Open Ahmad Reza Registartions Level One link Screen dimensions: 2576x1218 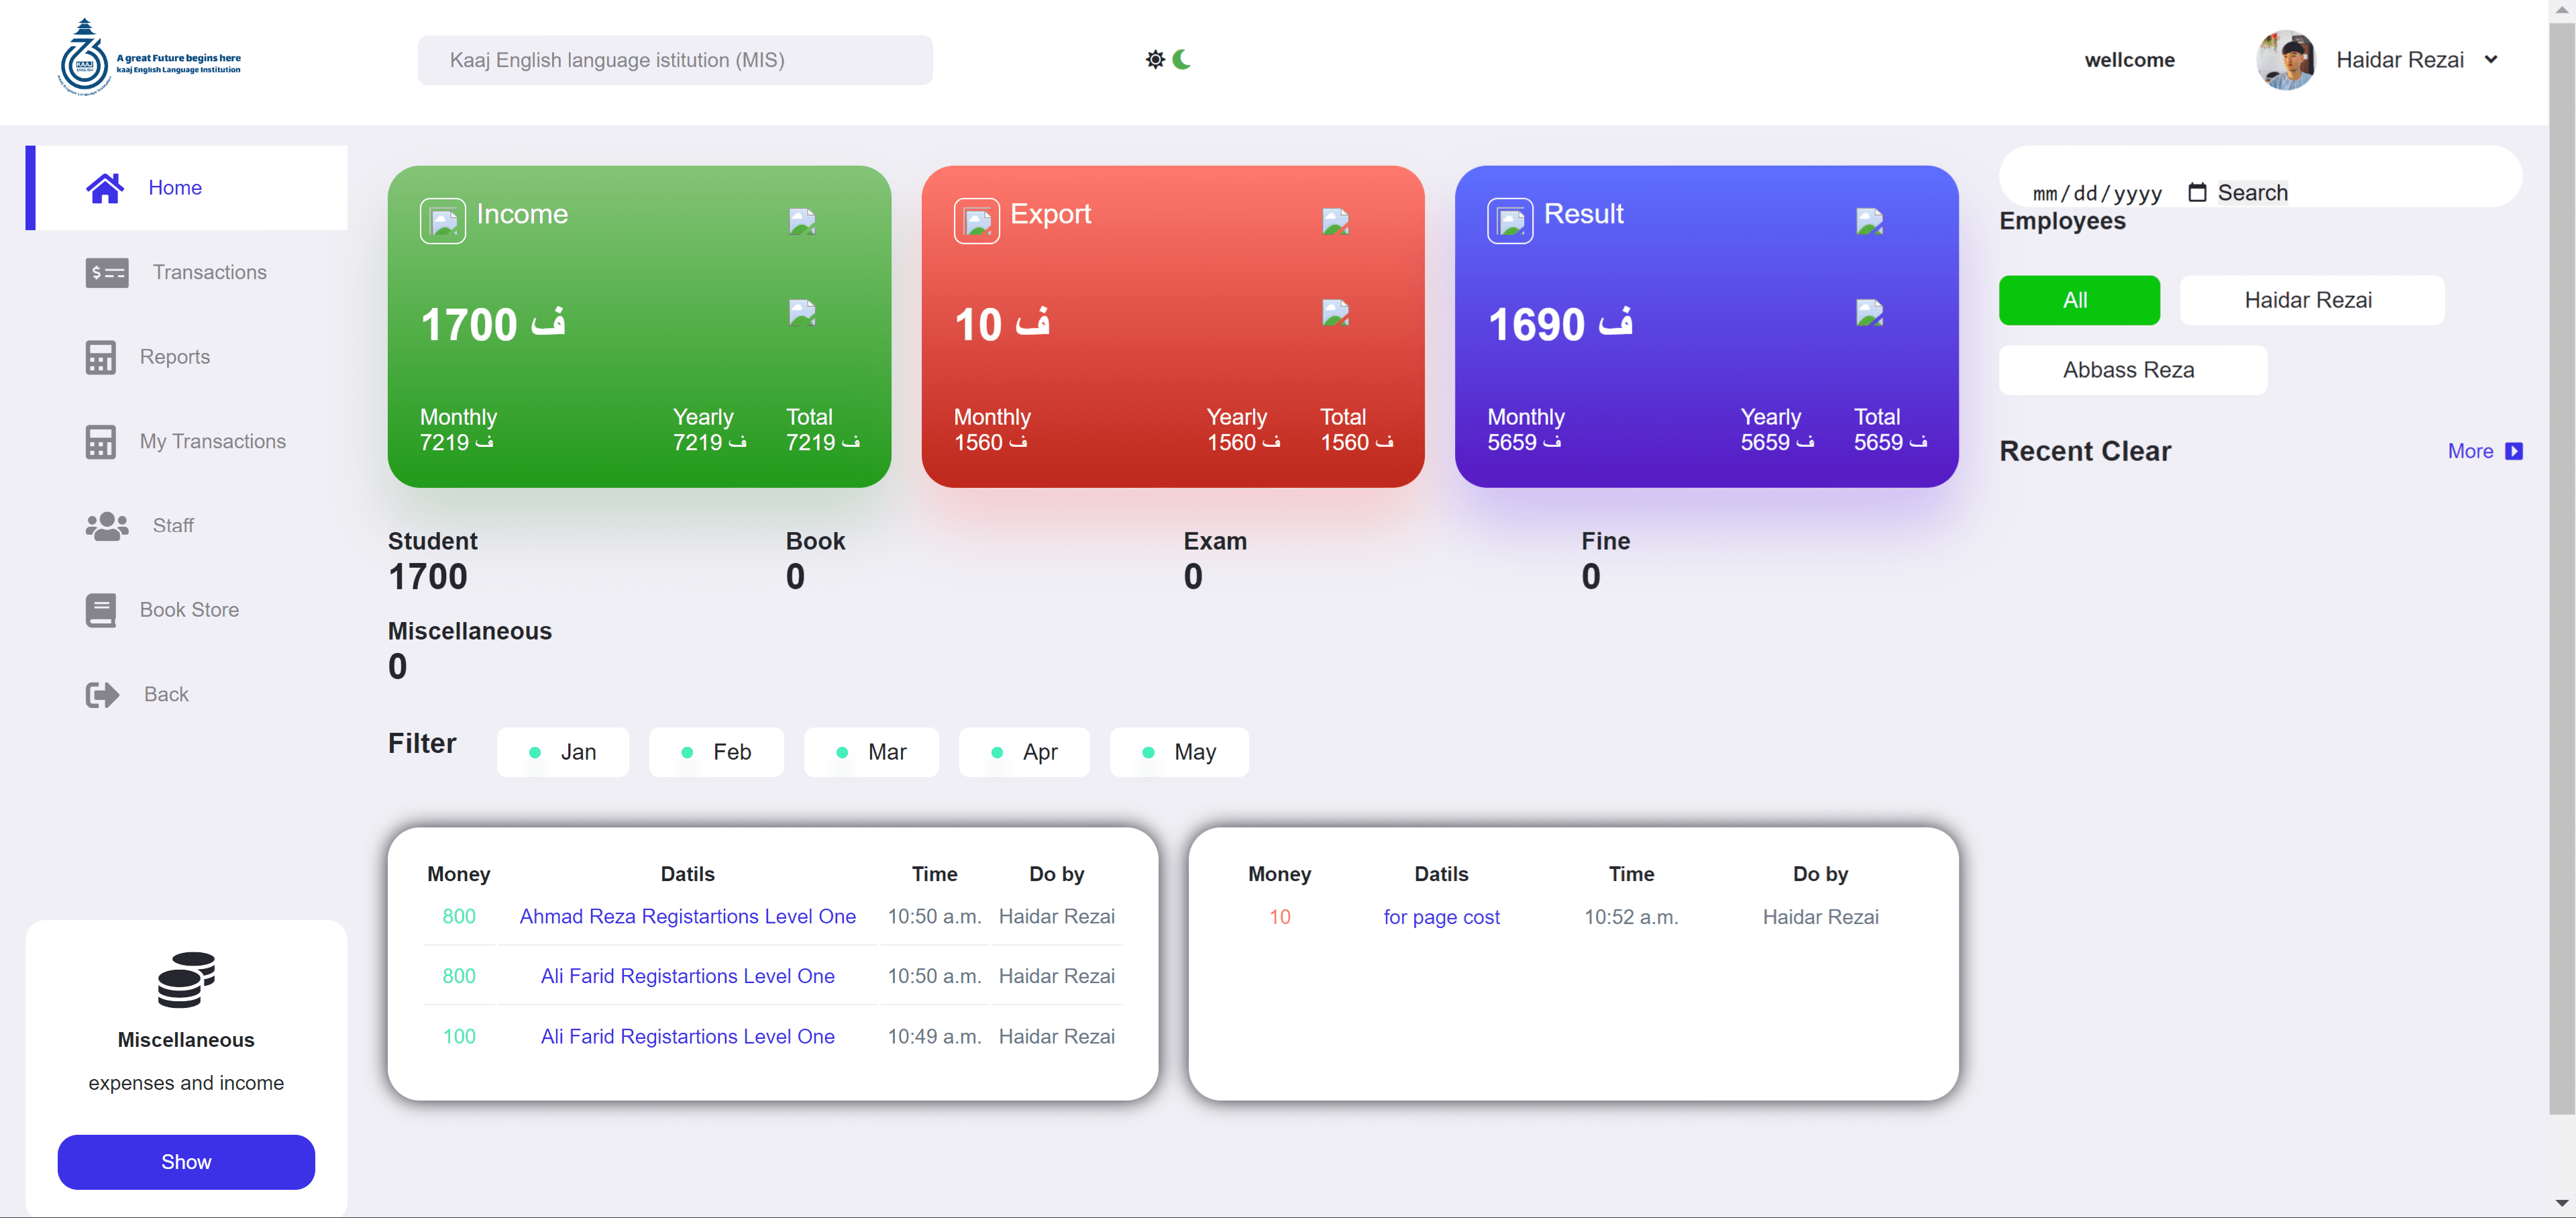(687, 916)
